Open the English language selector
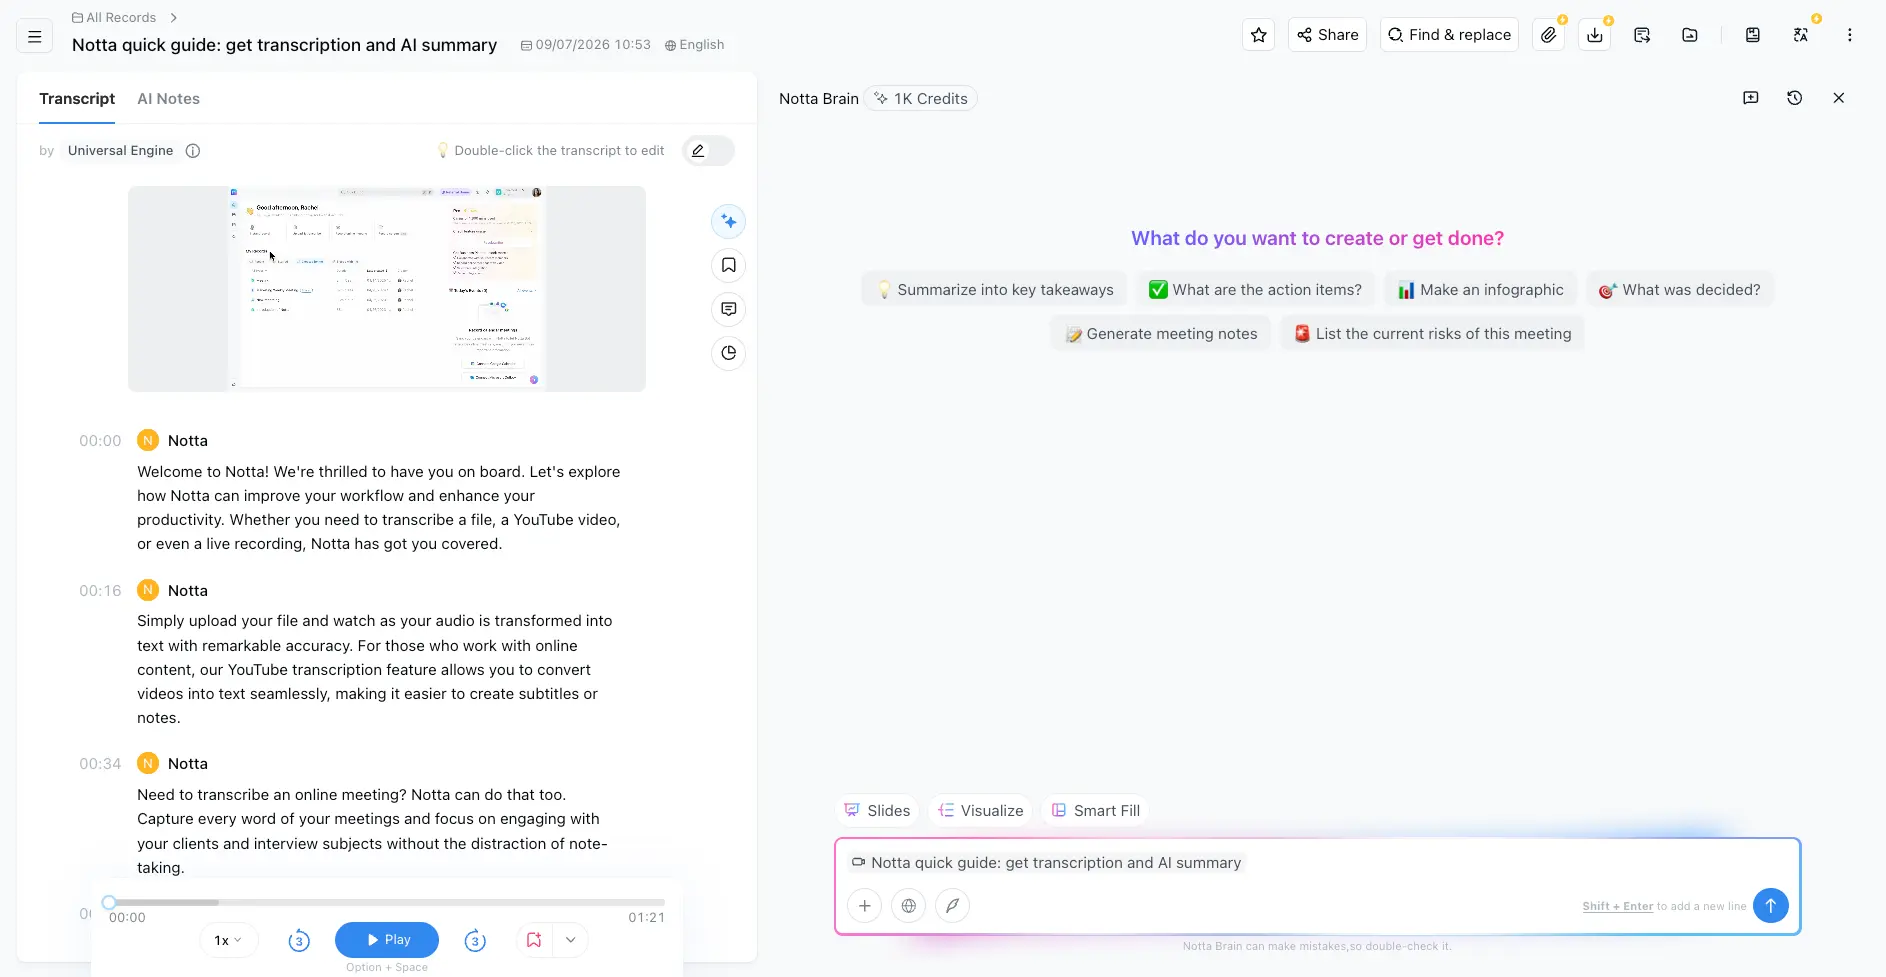 coord(694,45)
